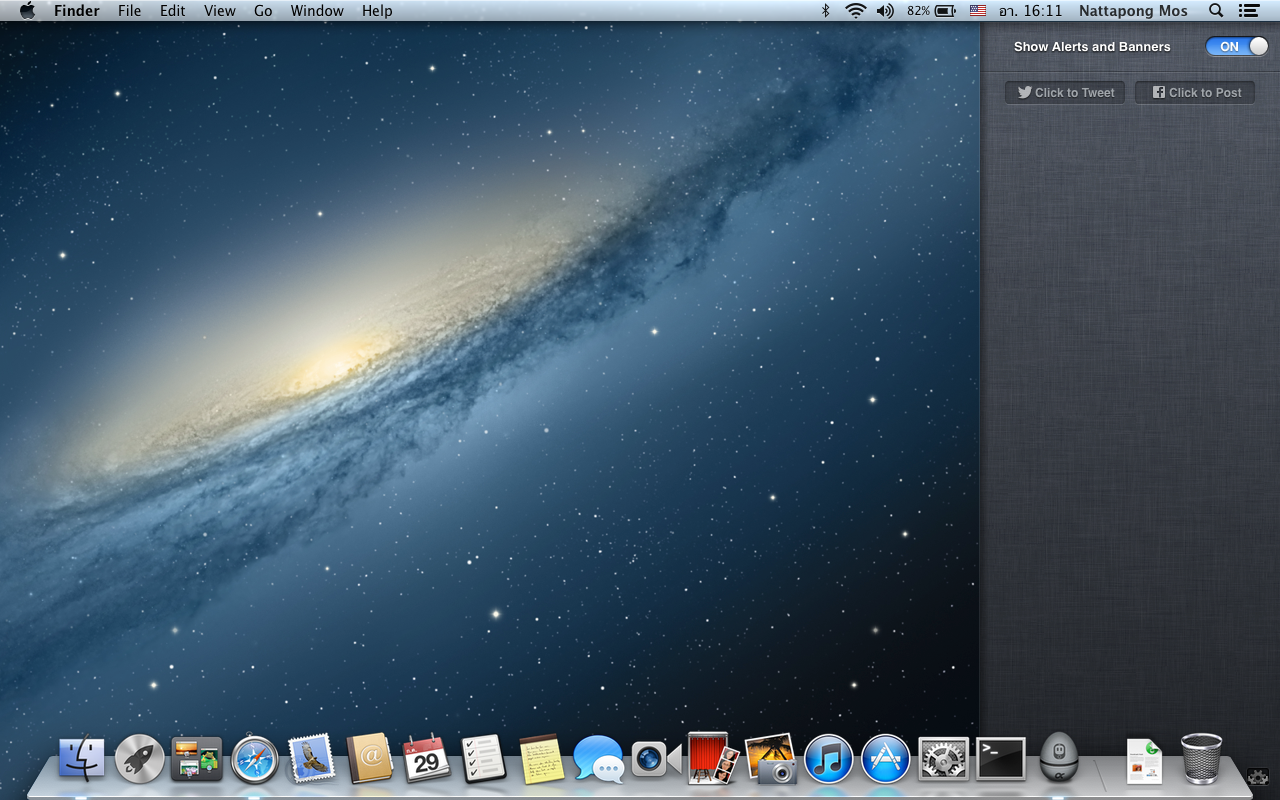Screen dimensions: 1280x800
Task: Open the US flag input source menu
Action: 978,11
